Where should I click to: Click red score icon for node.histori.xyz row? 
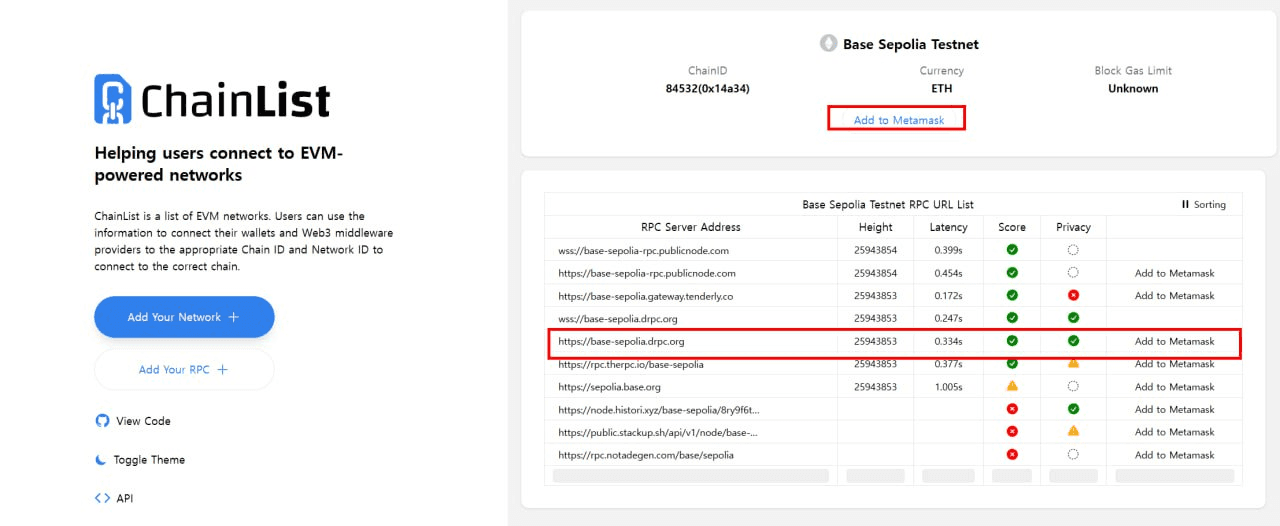tap(1012, 409)
